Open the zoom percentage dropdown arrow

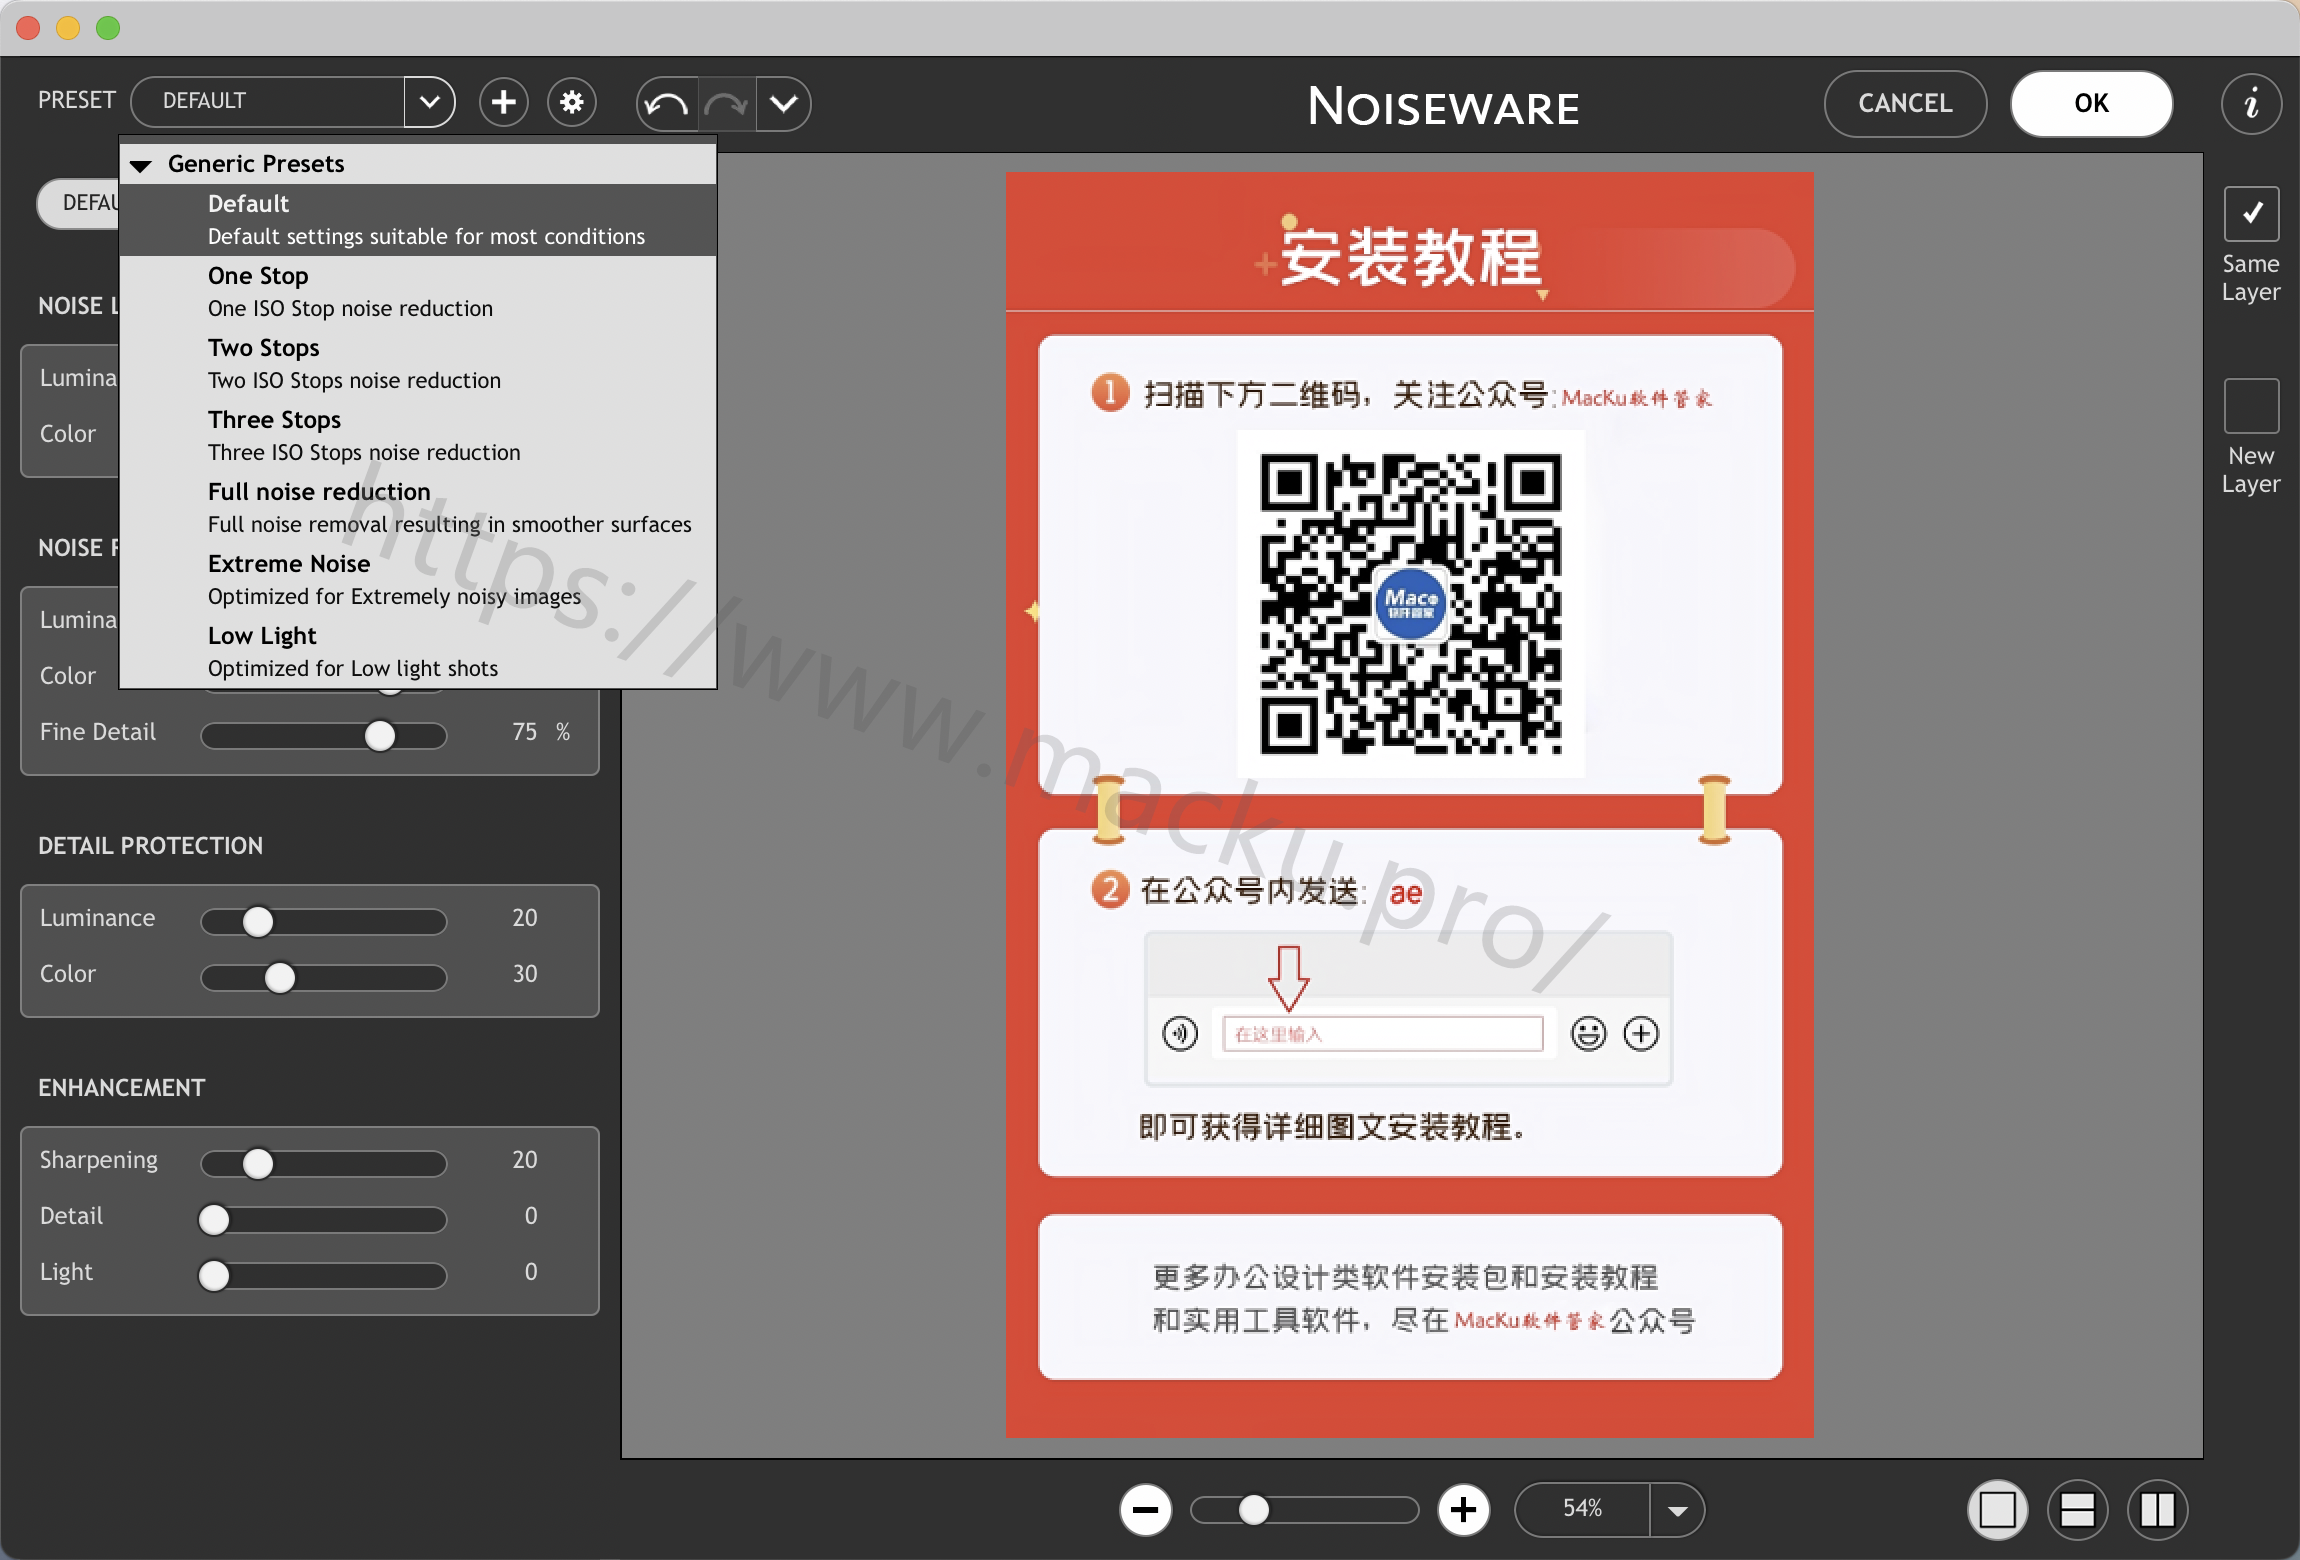pyautogui.click(x=1677, y=1510)
